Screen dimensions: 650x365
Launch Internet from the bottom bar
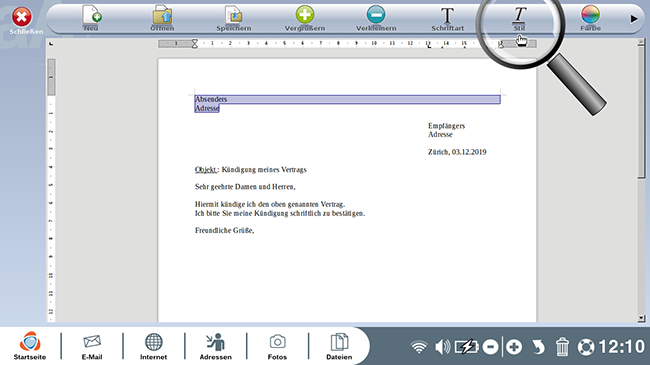153,345
